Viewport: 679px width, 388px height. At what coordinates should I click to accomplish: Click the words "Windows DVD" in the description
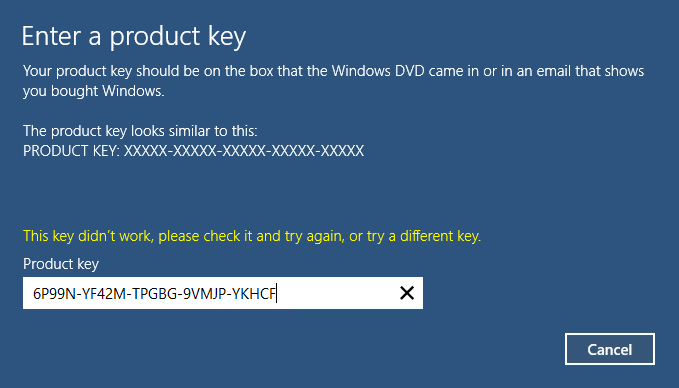pyautogui.click(x=378, y=71)
